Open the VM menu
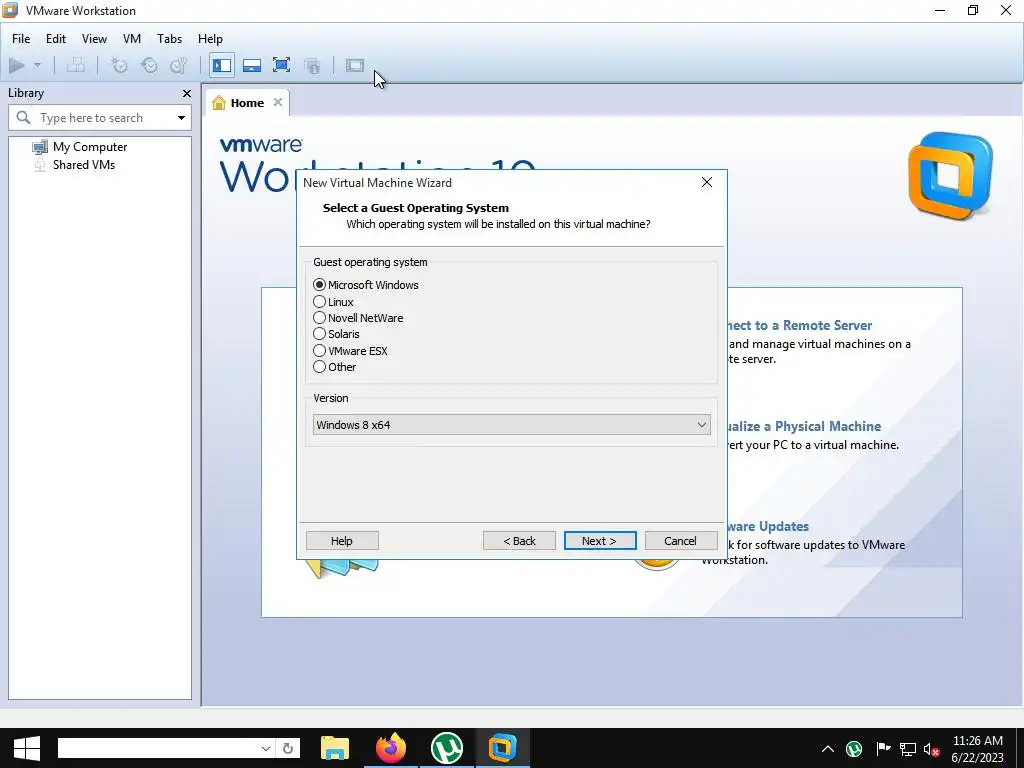The width and height of the screenshot is (1024, 768). 132,39
